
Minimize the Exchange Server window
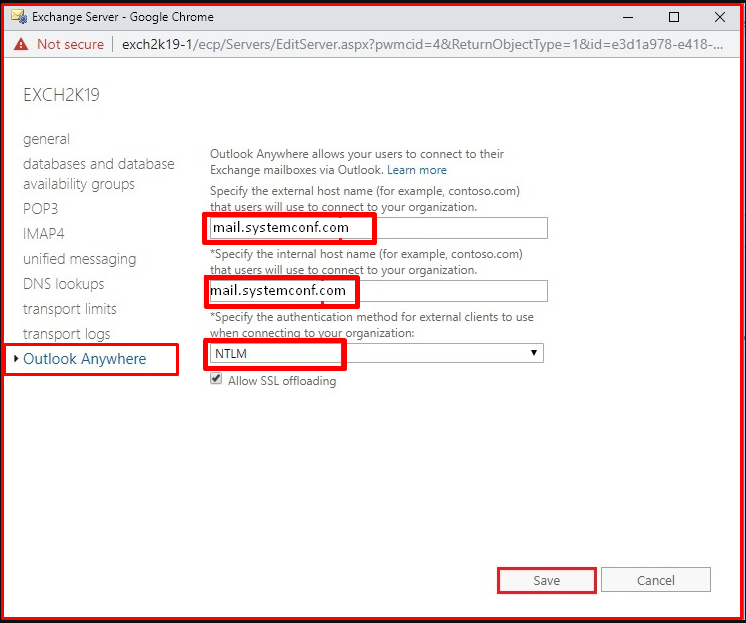click(628, 17)
